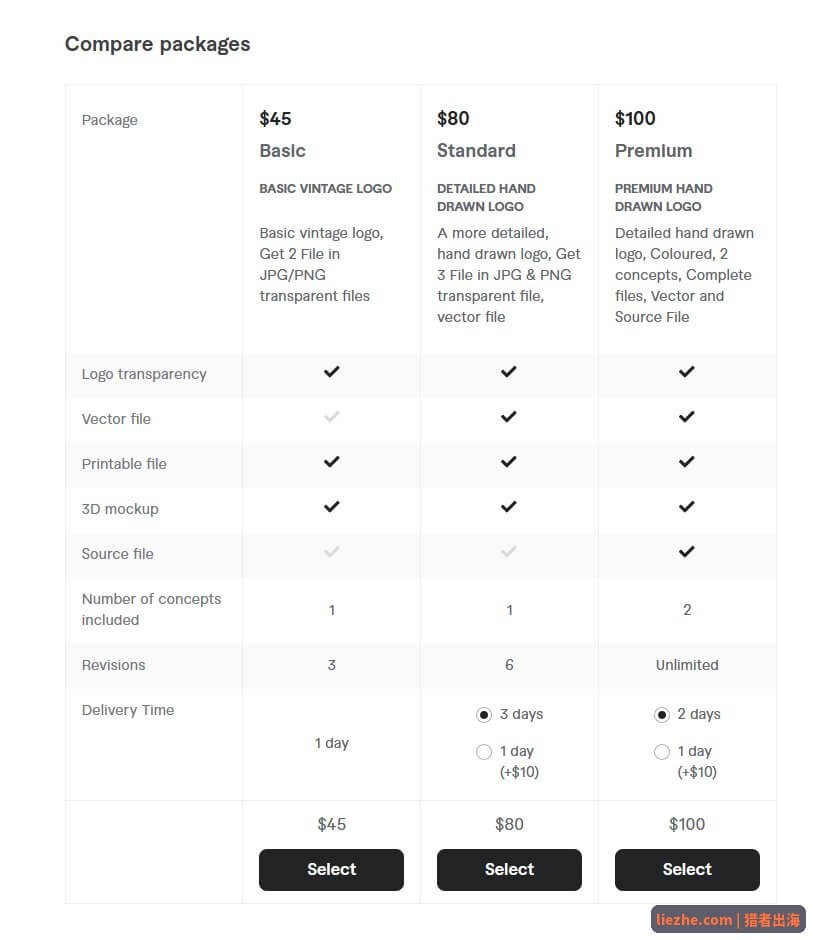Click the Compare packages heading

click(158, 44)
